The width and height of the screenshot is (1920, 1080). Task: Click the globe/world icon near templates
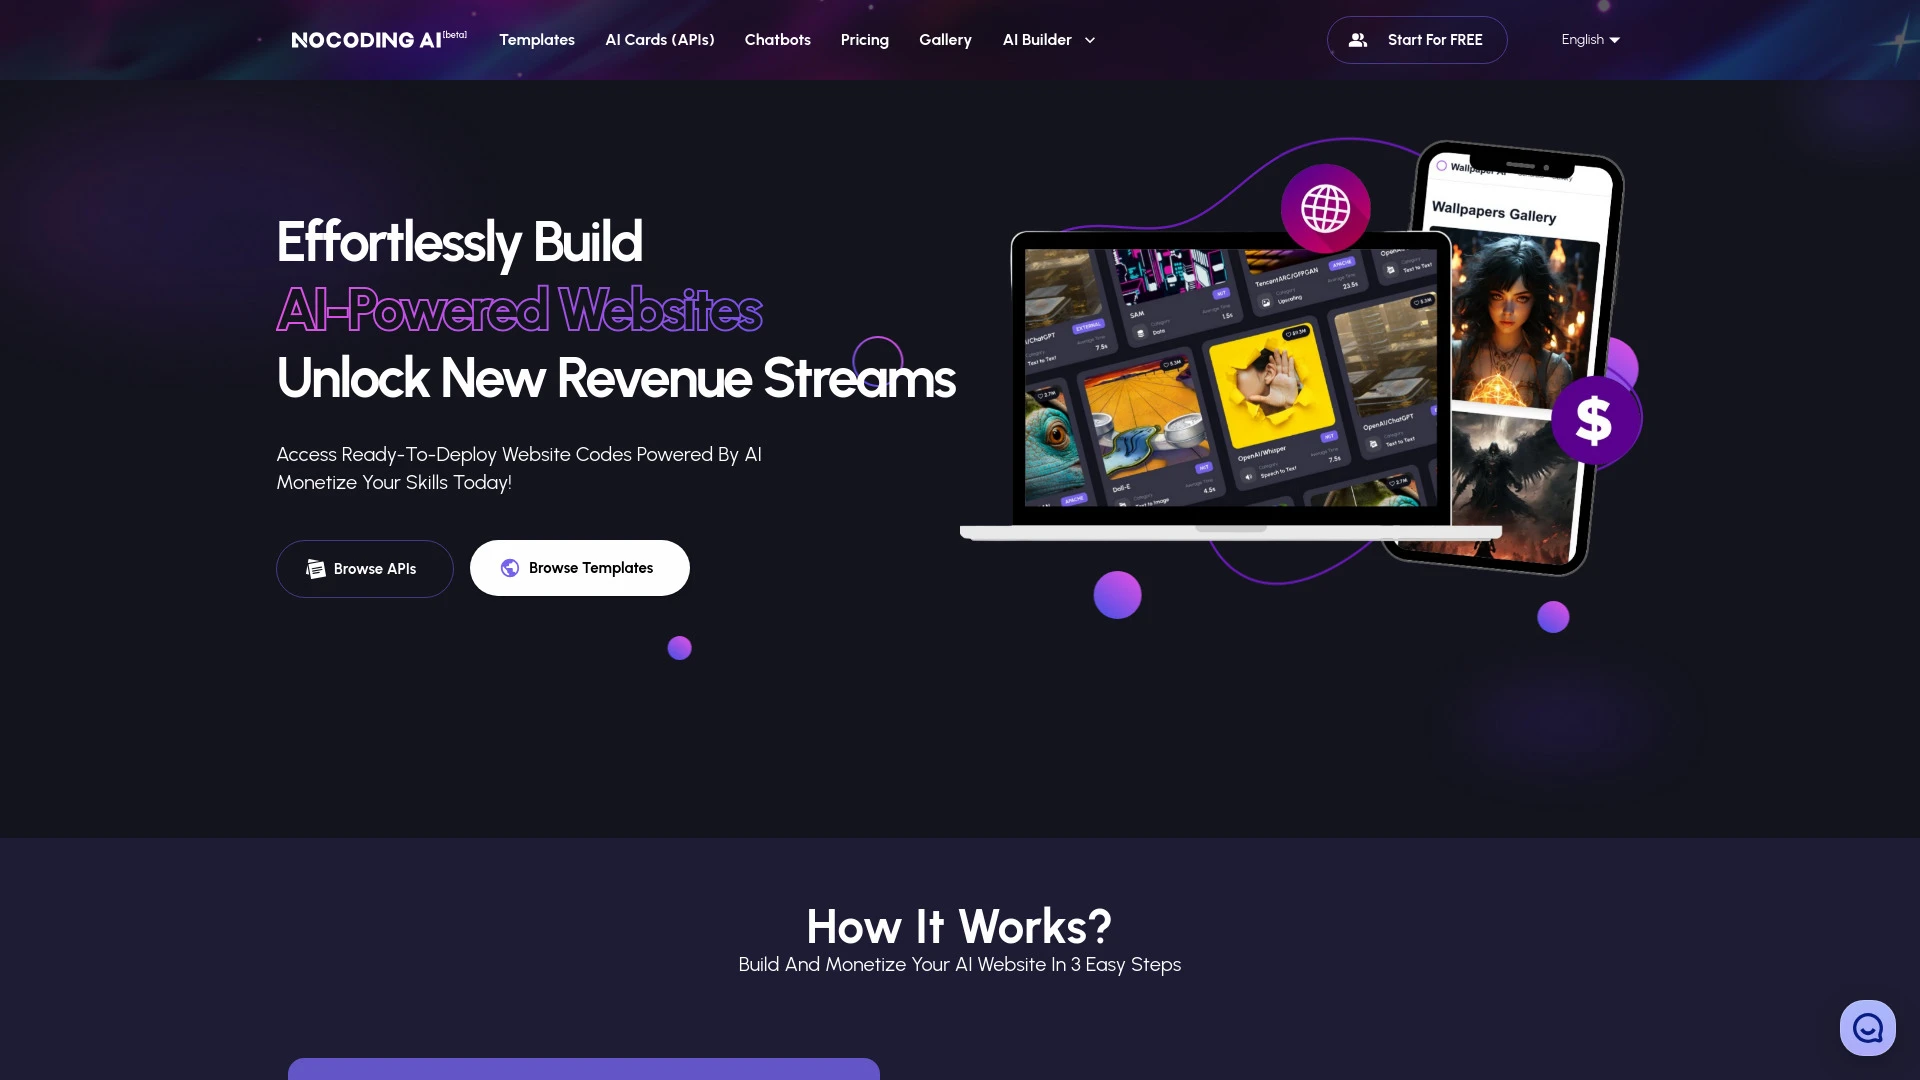click(x=510, y=567)
